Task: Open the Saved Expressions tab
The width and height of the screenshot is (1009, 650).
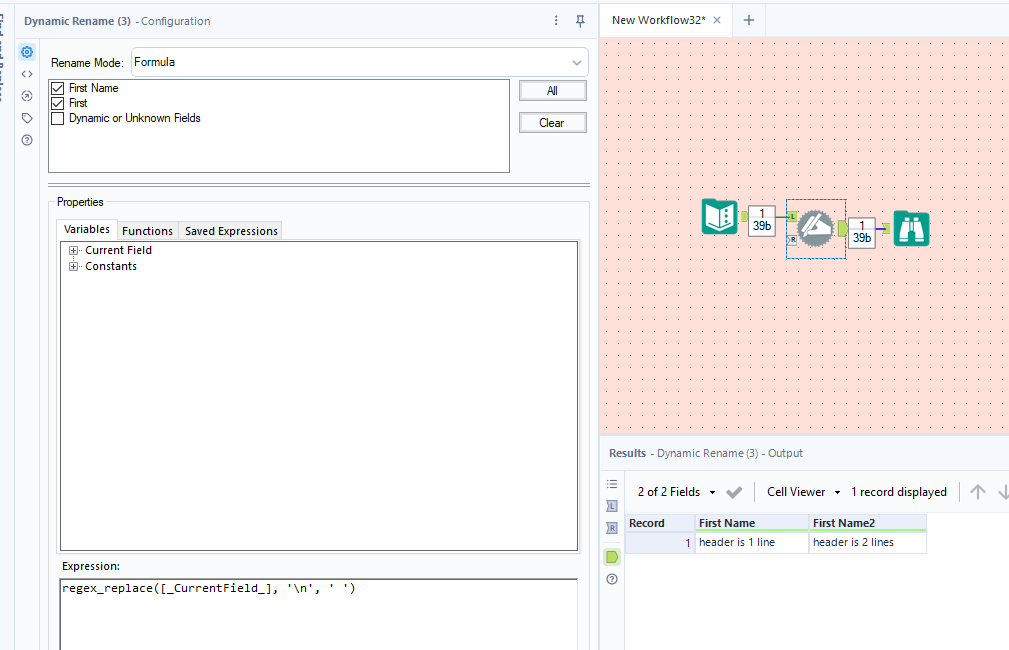Action: 229,230
